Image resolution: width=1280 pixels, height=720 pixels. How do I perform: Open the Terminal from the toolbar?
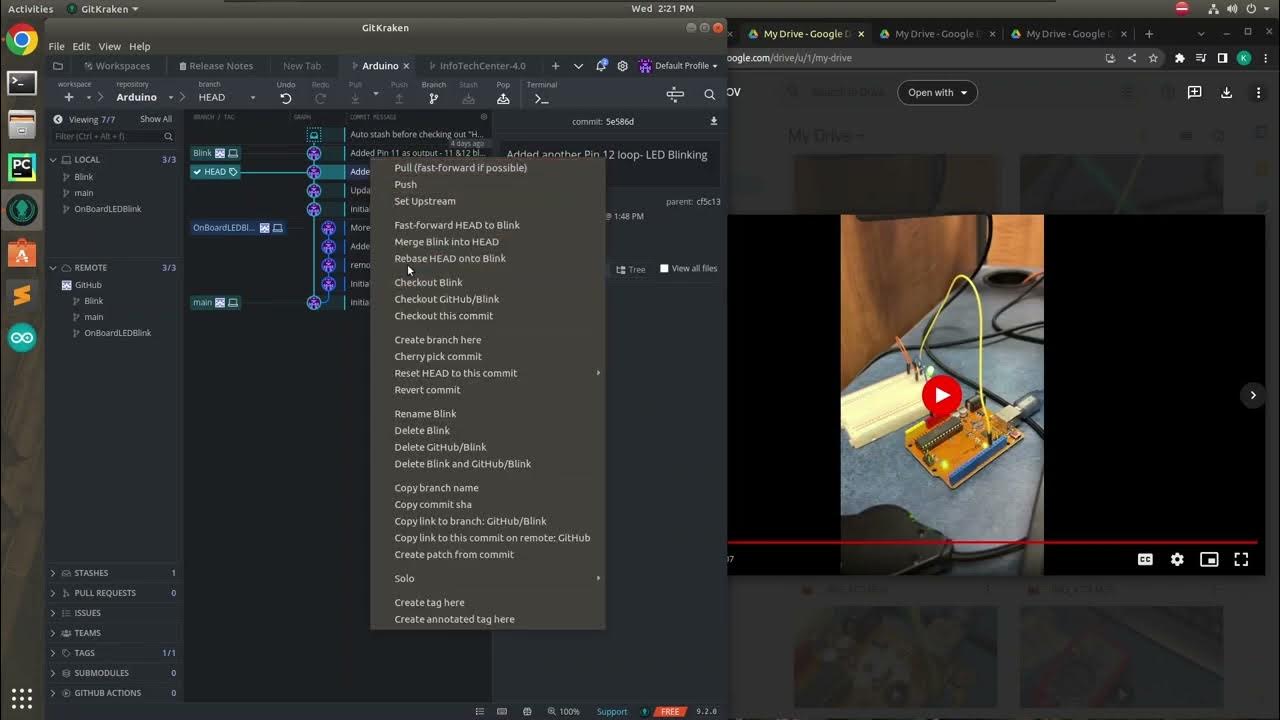point(542,98)
